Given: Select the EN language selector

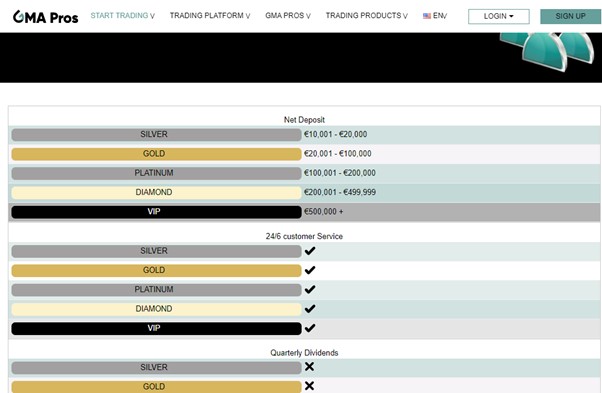Looking at the screenshot, I should [439, 16].
